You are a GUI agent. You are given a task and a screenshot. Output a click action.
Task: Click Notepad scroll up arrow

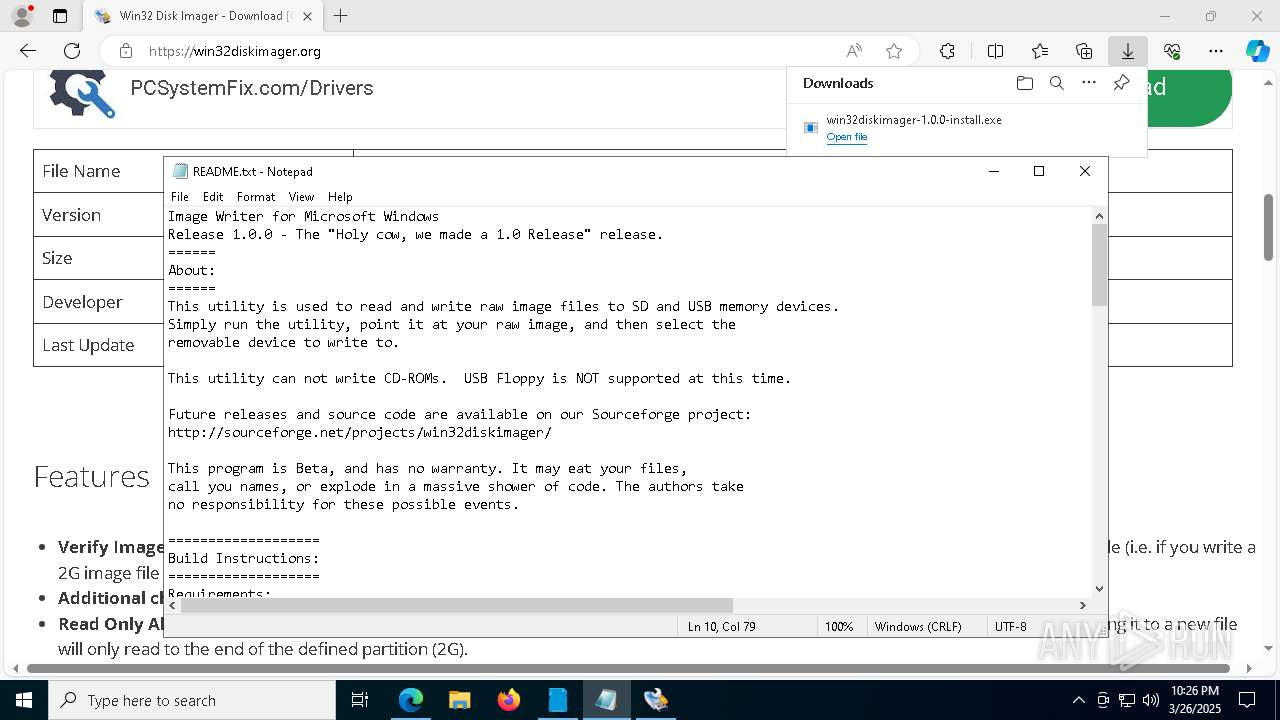(1099, 215)
